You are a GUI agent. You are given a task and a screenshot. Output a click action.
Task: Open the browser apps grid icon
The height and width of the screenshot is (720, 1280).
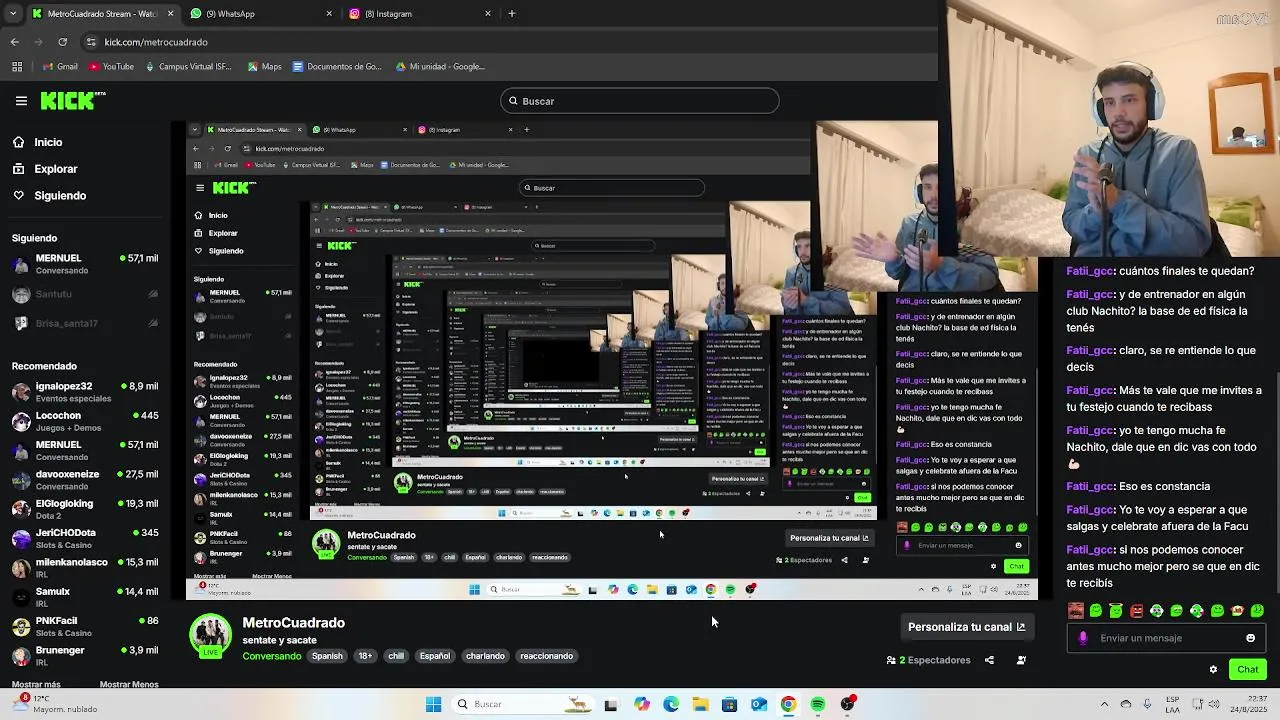17,67
